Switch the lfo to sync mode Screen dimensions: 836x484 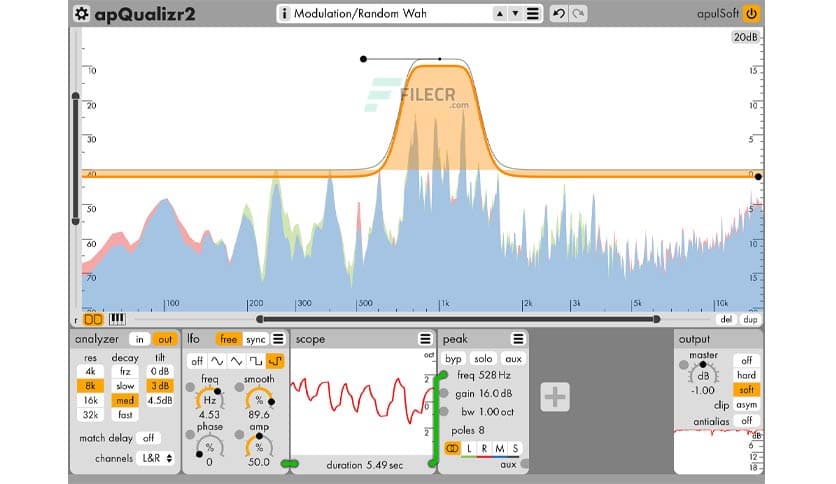click(x=255, y=339)
